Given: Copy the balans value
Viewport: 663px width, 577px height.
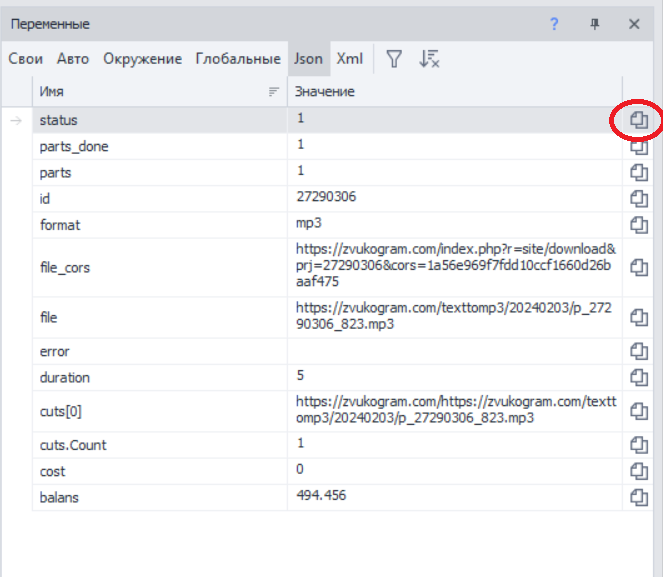Looking at the screenshot, I should 639,496.
